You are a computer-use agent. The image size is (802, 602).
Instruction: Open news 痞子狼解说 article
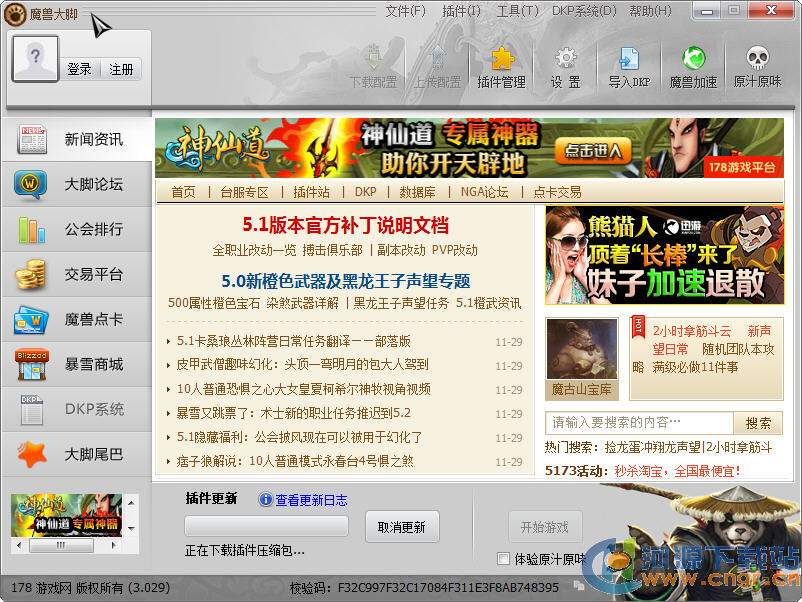click(295, 461)
